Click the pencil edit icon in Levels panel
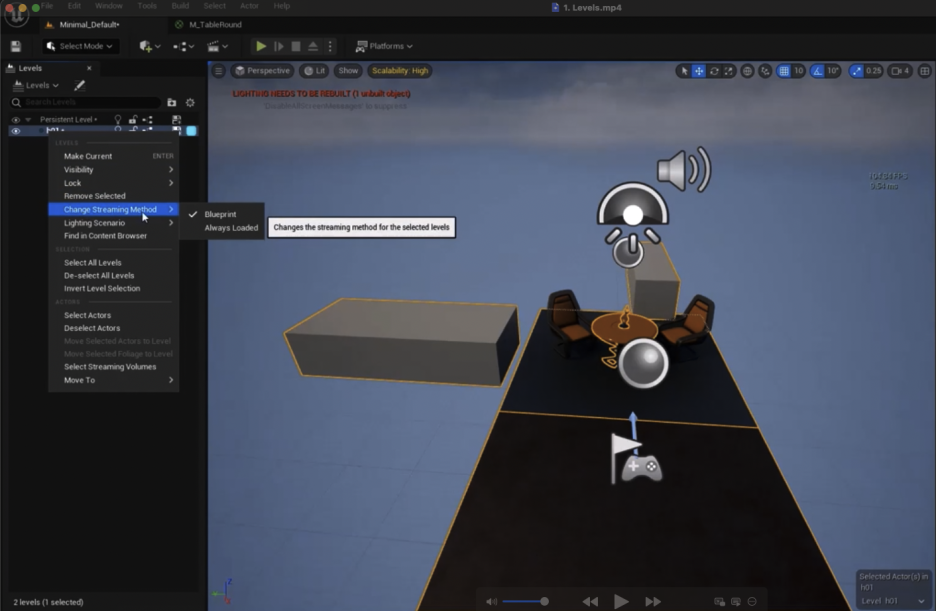Image resolution: width=936 pixels, height=611 pixels. click(x=79, y=85)
